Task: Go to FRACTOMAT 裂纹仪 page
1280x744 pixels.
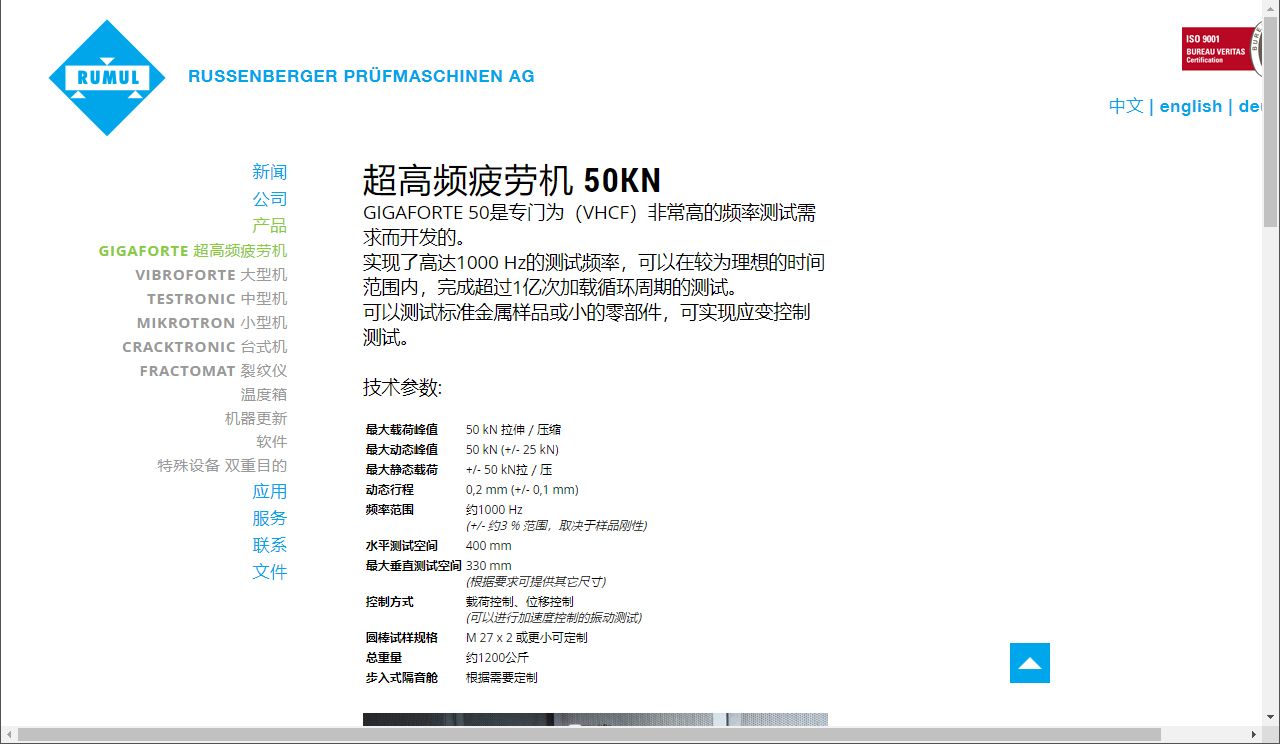Action: click(213, 371)
